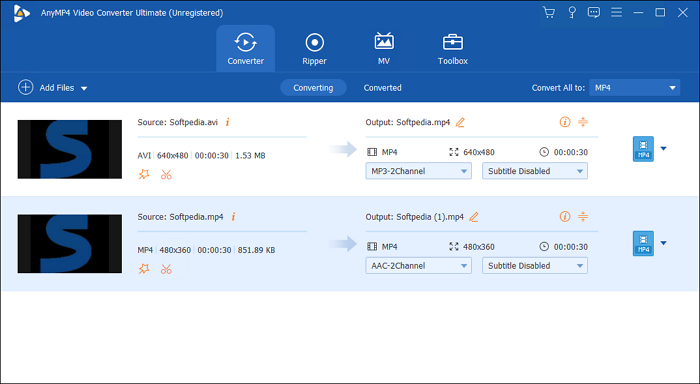Open the effects editor for Softpedia.mp4
The height and width of the screenshot is (384, 700).
144,269
